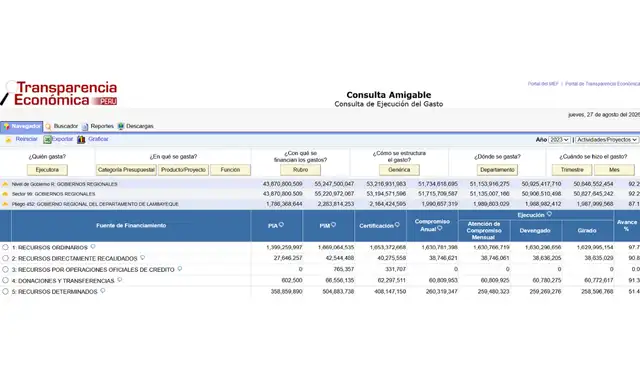Screen dimensions: 640x376
Task: Click the Consulta Amigable title
Action: (389, 95)
